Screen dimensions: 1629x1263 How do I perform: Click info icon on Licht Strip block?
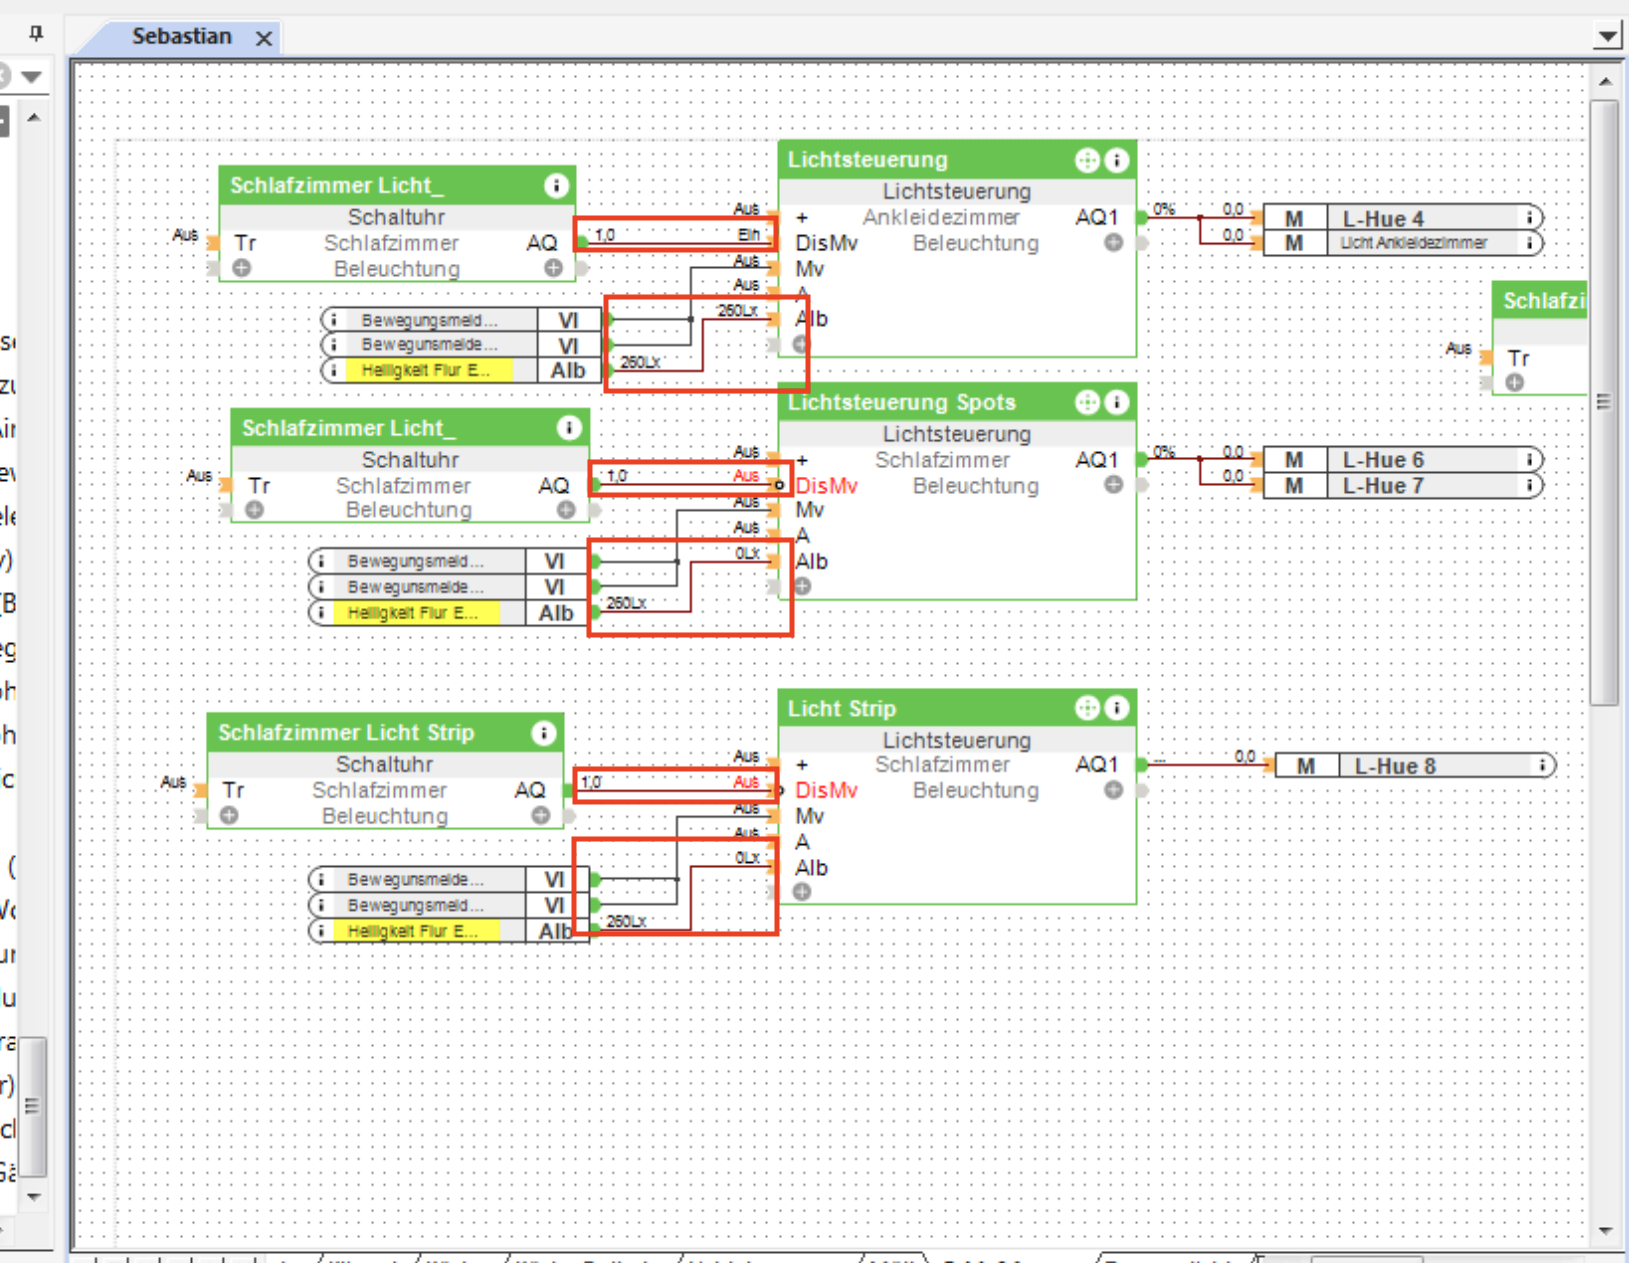pyautogui.click(x=1116, y=708)
